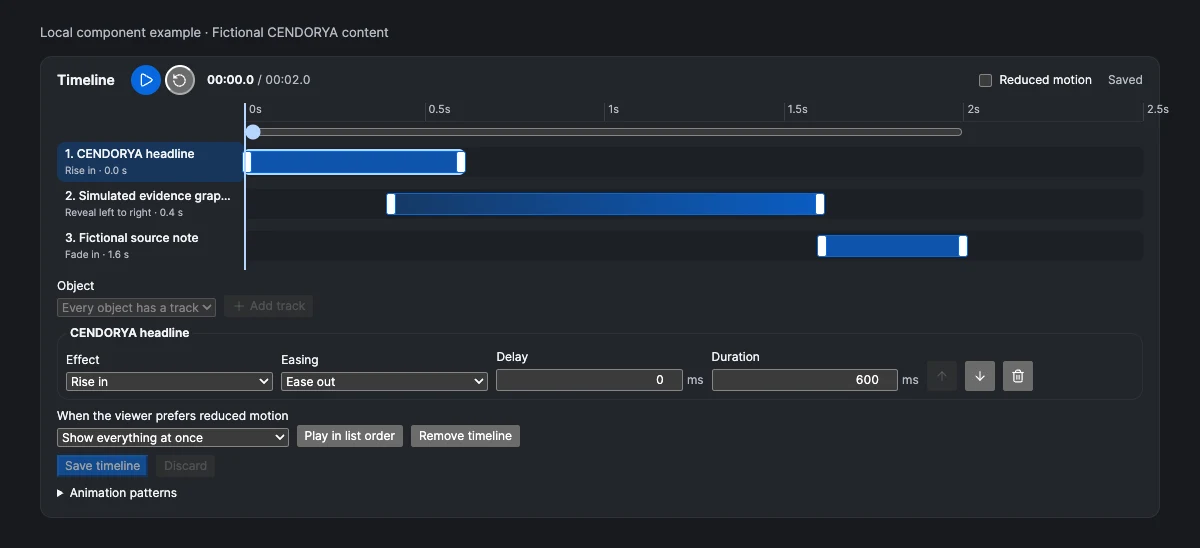Open the reduced motion behavior dropdown

pyautogui.click(x=173, y=437)
